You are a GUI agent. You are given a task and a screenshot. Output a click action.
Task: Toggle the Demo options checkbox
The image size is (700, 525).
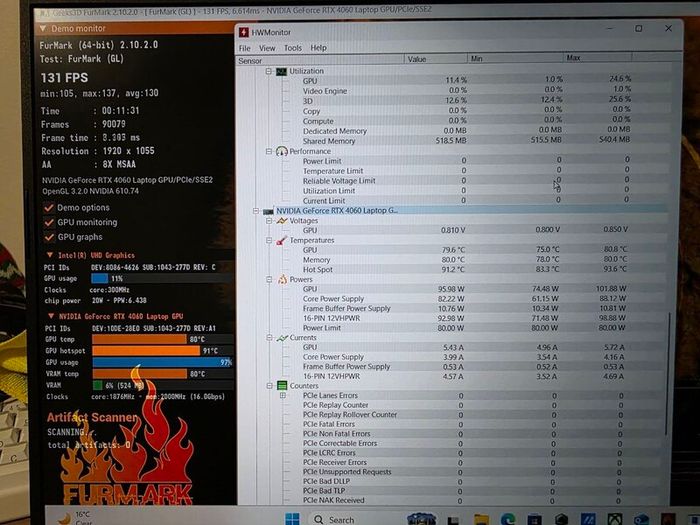click(49, 208)
